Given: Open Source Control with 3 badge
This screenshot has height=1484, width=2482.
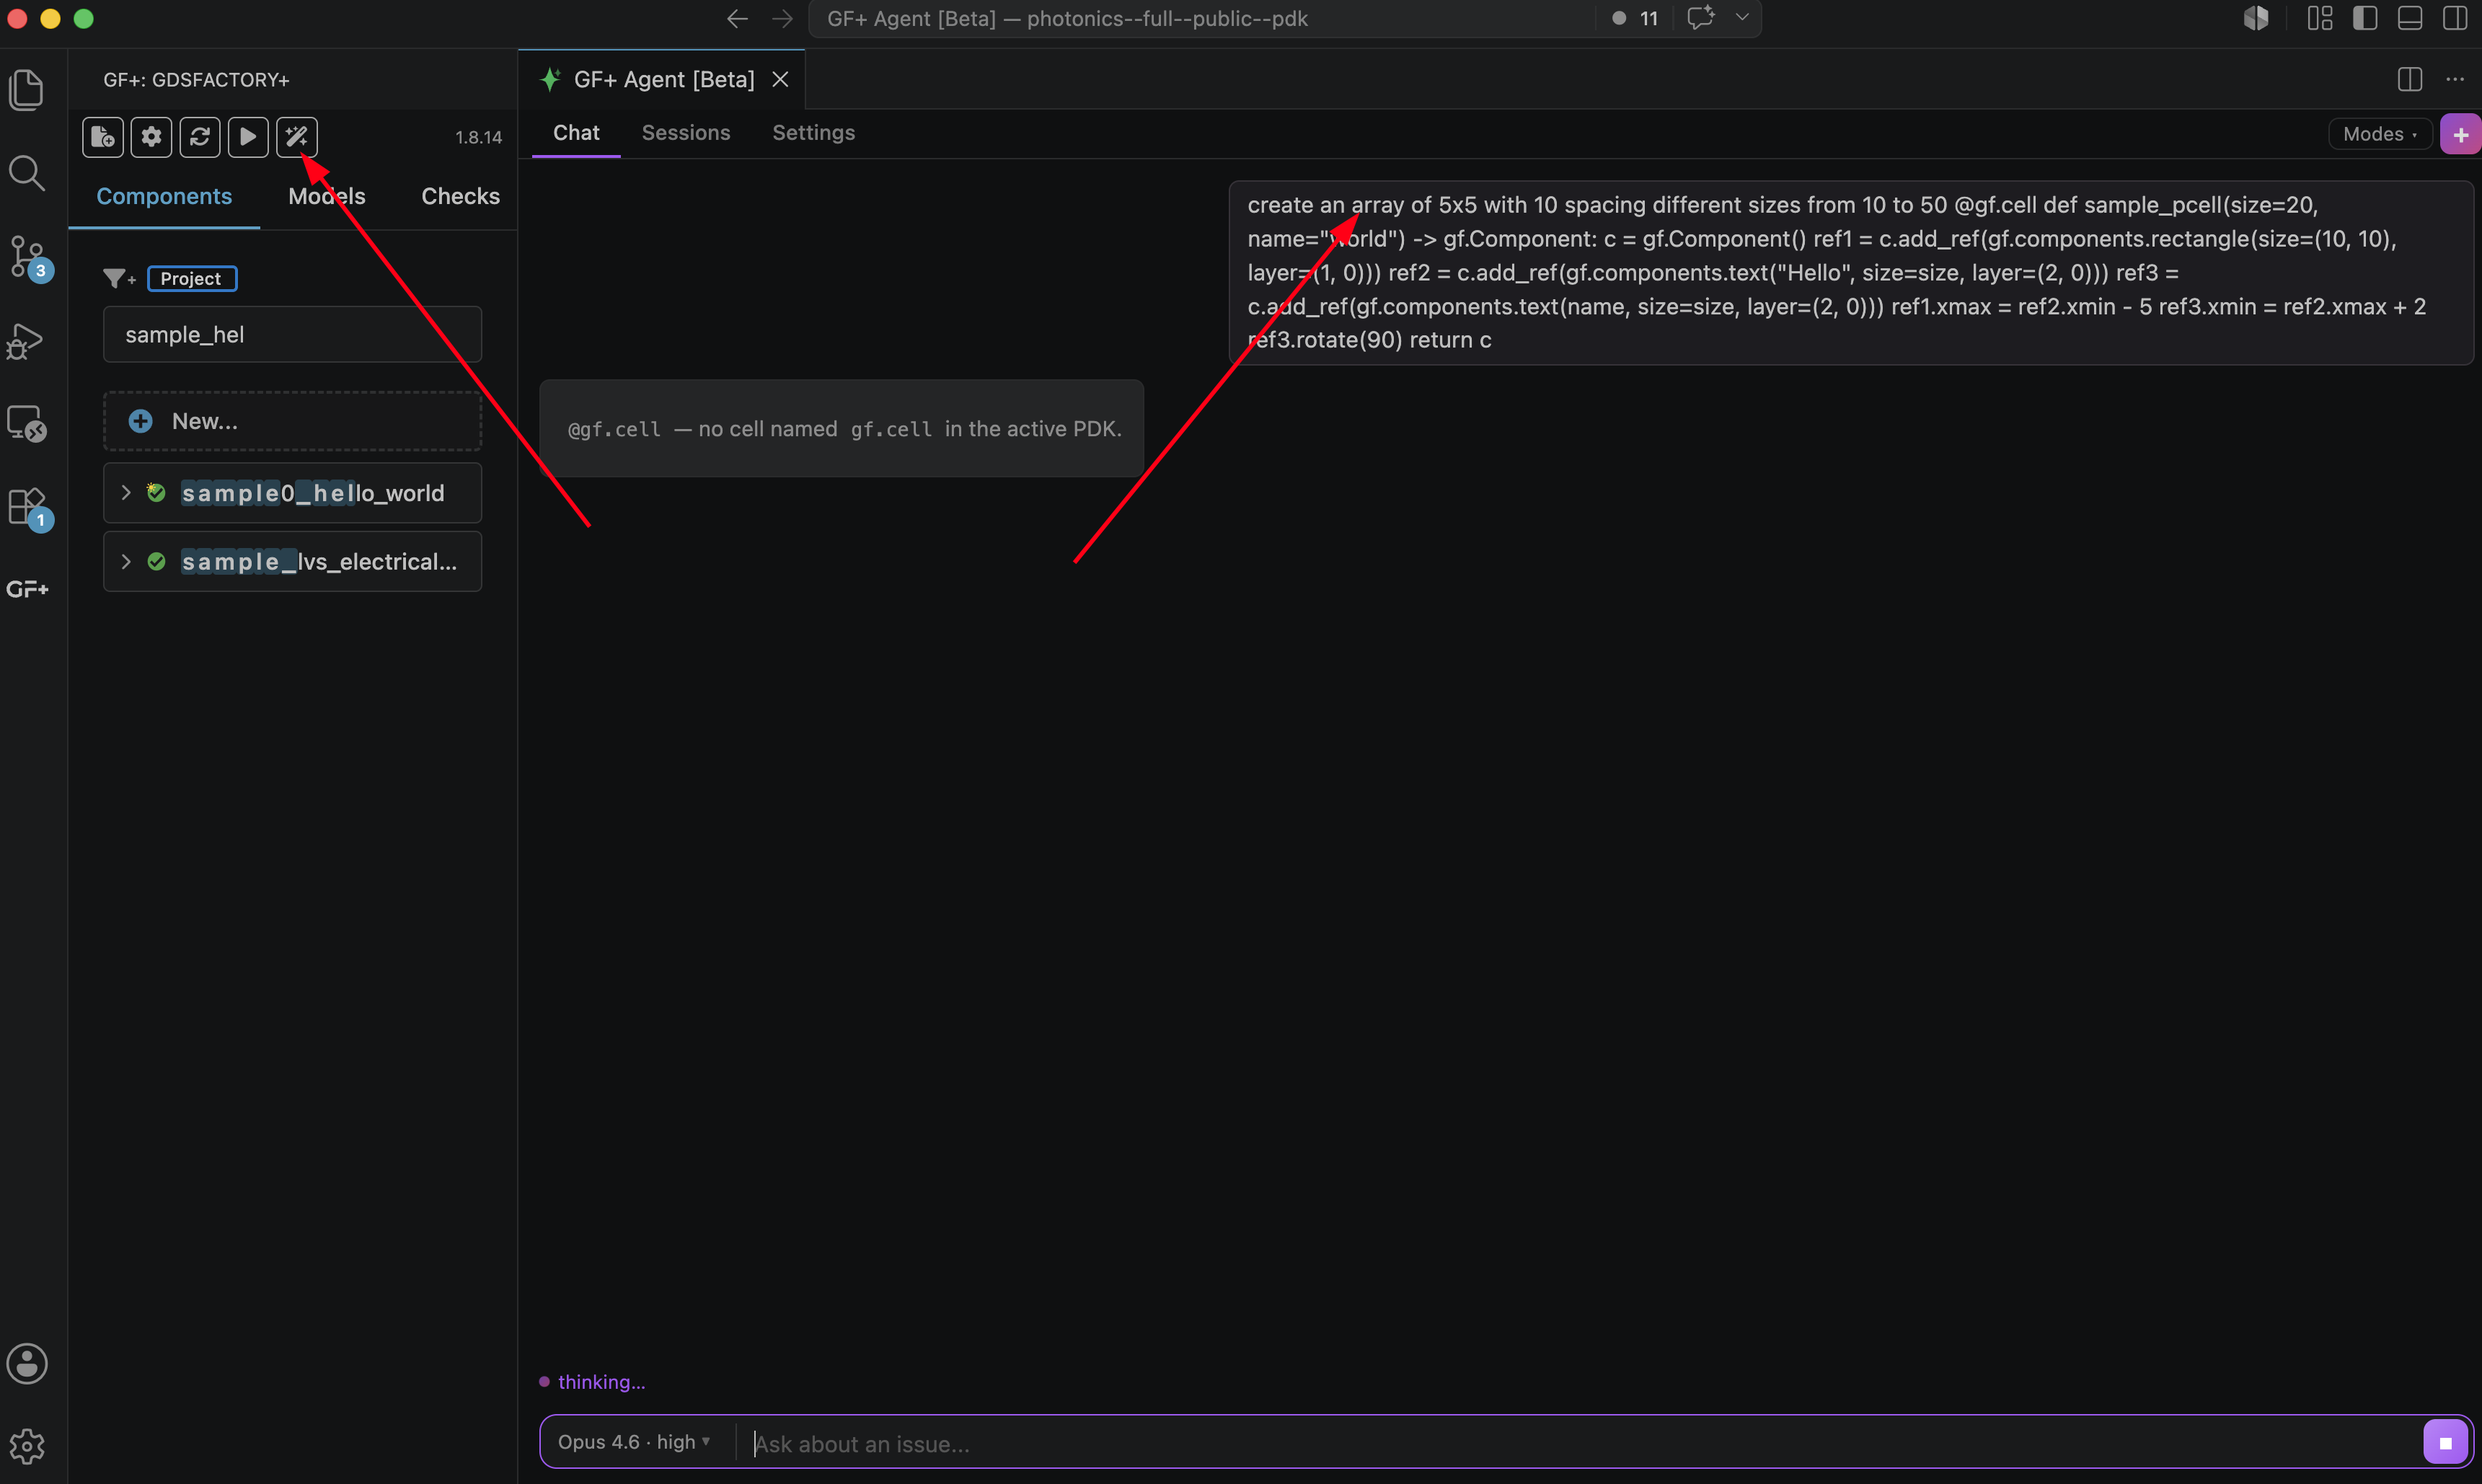Looking at the screenshot, I should tap(27, 258).
